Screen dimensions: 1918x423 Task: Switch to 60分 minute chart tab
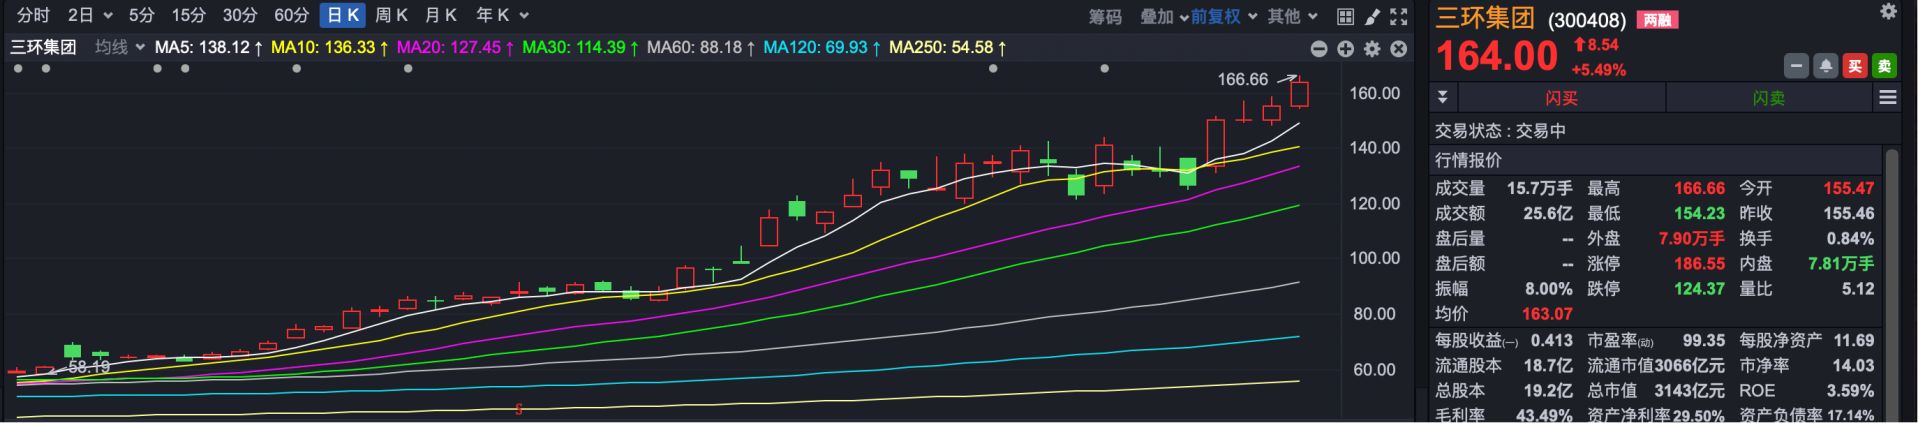click(x=292, y=15)
